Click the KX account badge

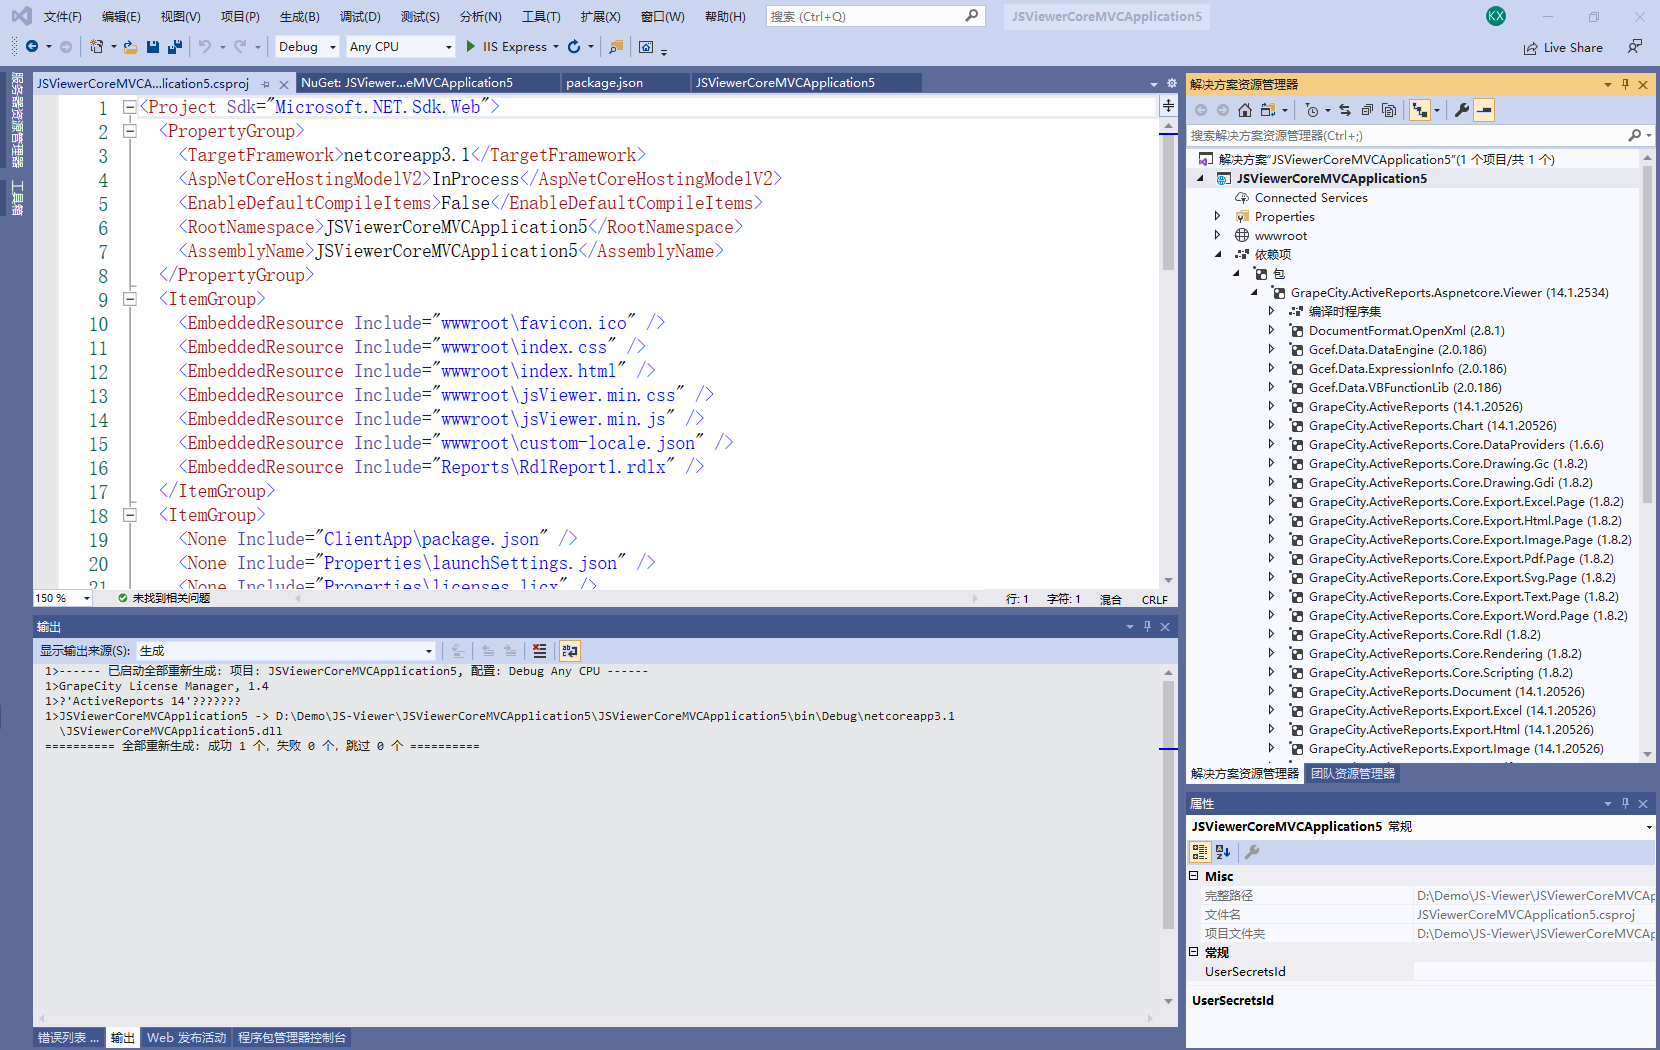[x=1496, y=16]
